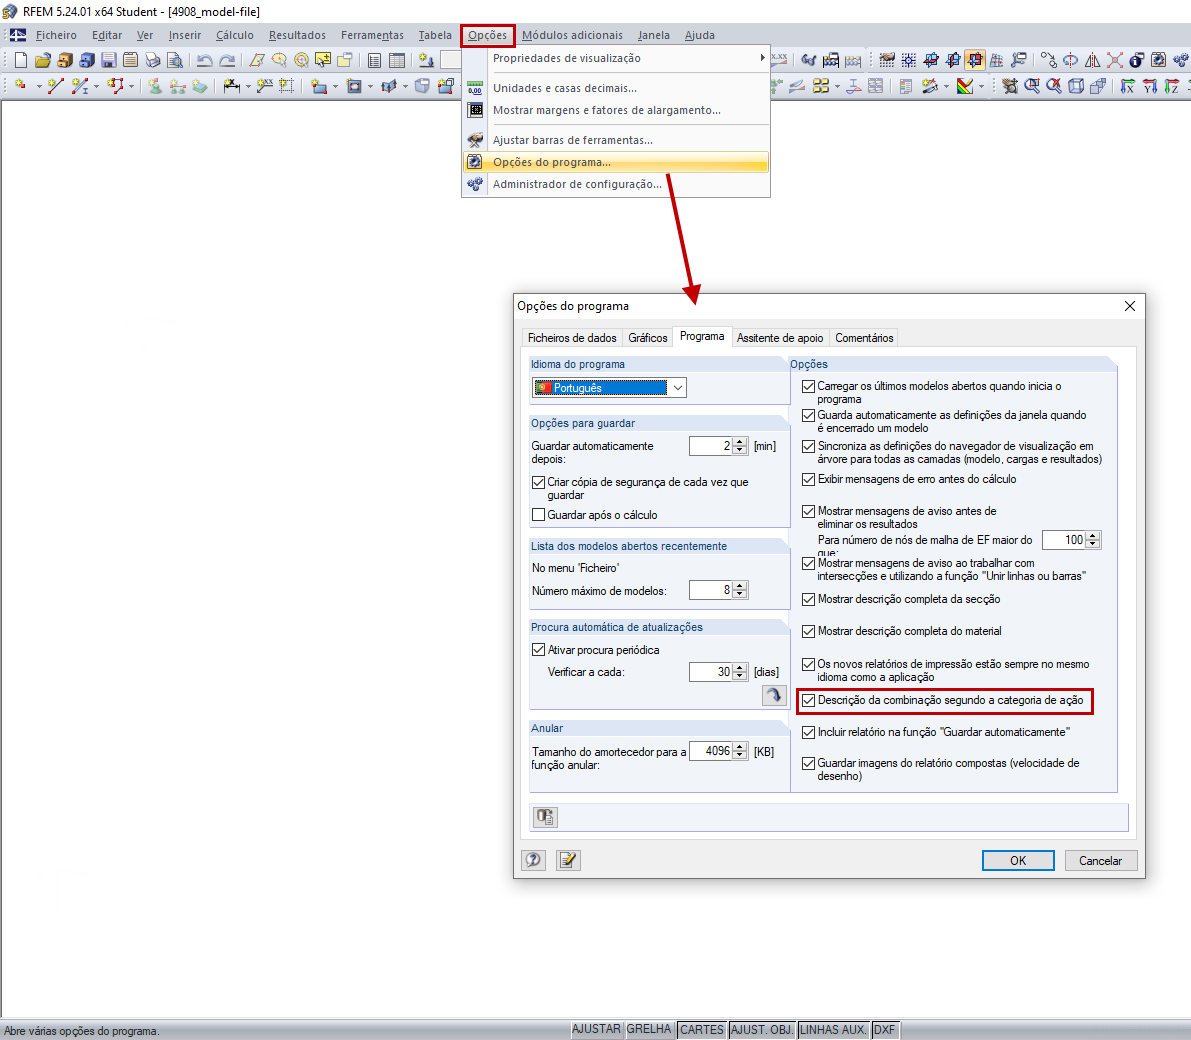Click the view in Y direction icon

[1150, 86]
